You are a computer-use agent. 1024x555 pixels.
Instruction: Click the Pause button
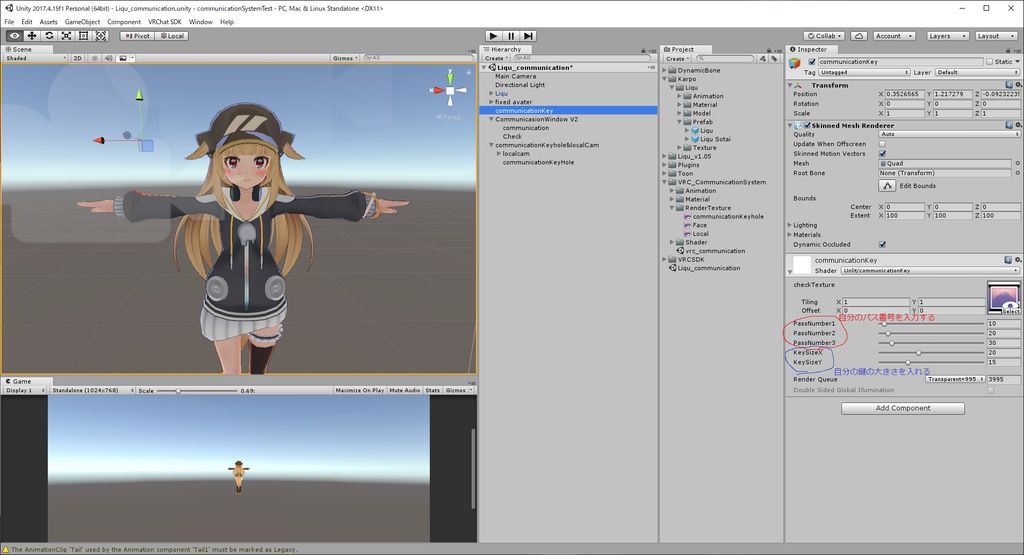point(511,36)
